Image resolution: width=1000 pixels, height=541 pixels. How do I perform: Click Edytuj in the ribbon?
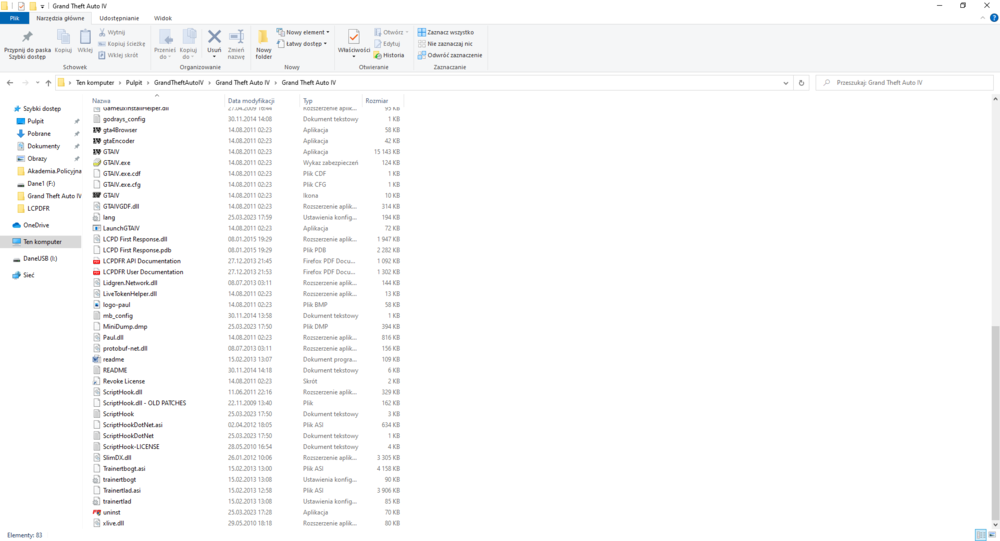[387, 43]
